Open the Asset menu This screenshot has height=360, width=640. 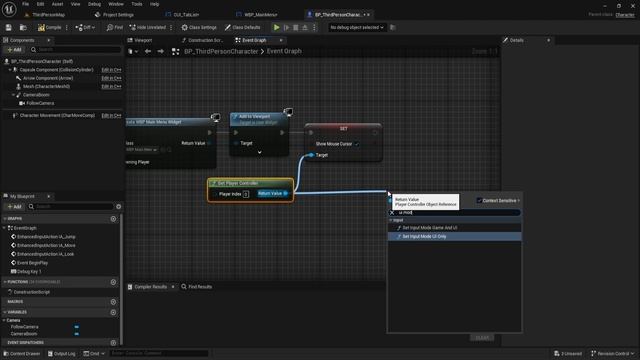[x=57, y=4]
